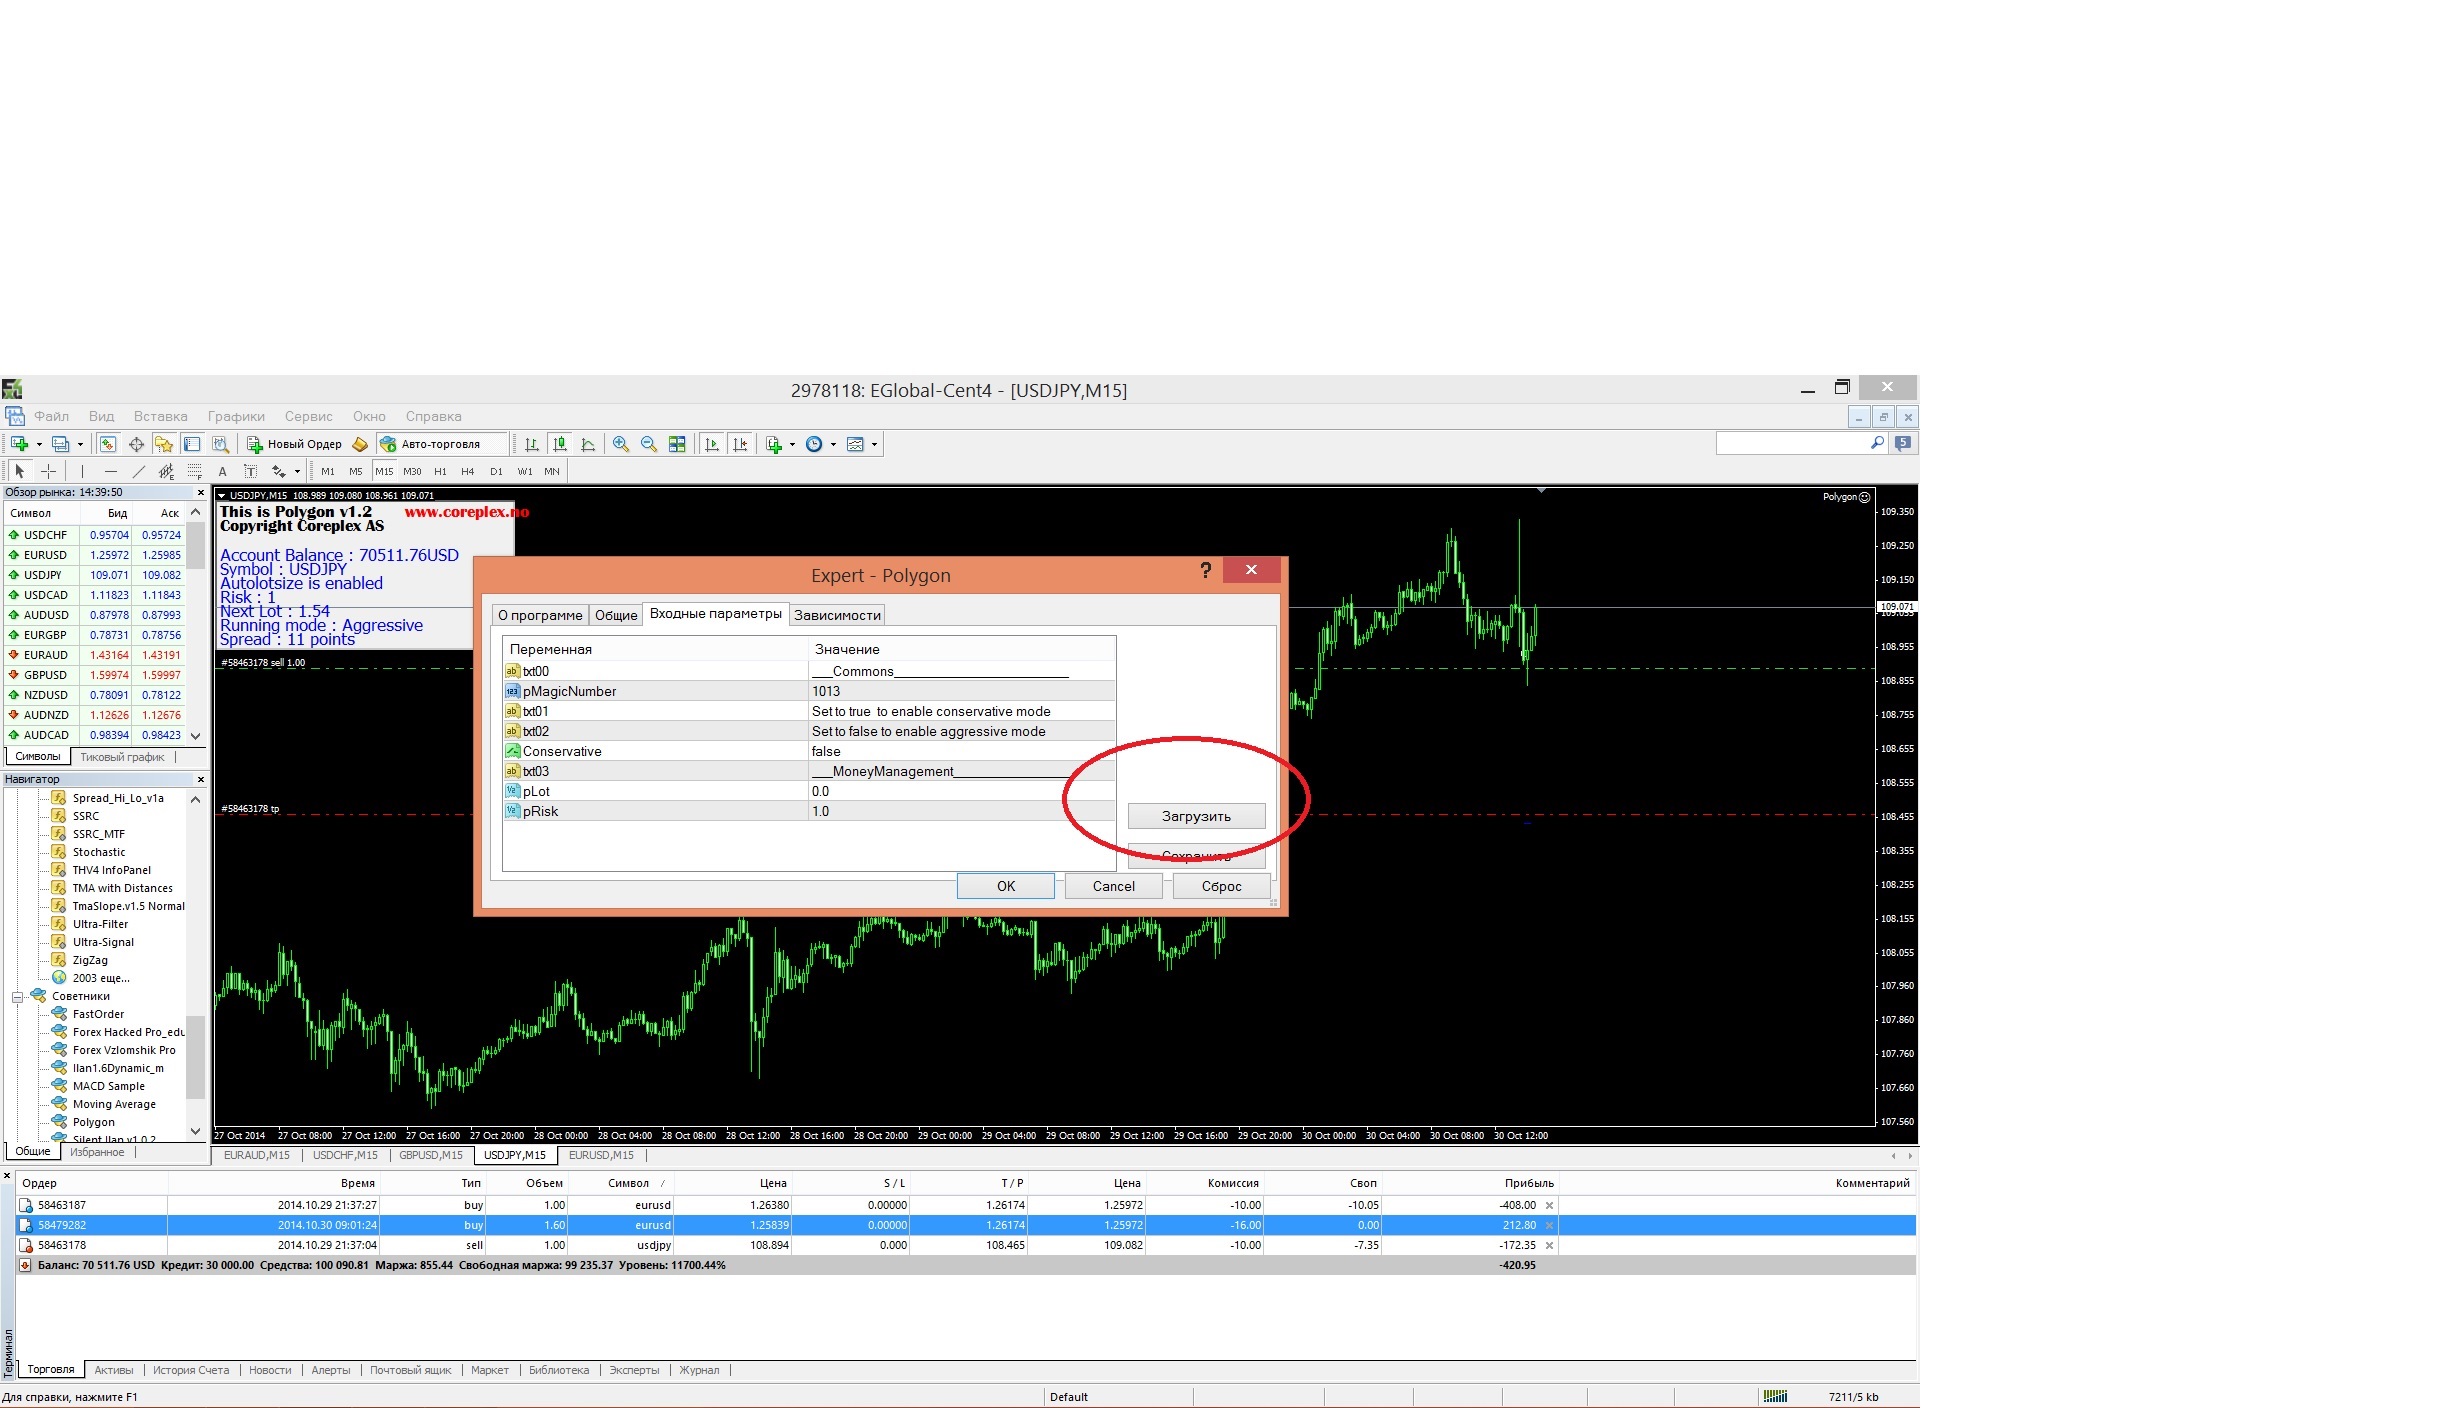Tile chart windows icon
This screenshot has height=1408, width=2456.
[x=677, y=444]
